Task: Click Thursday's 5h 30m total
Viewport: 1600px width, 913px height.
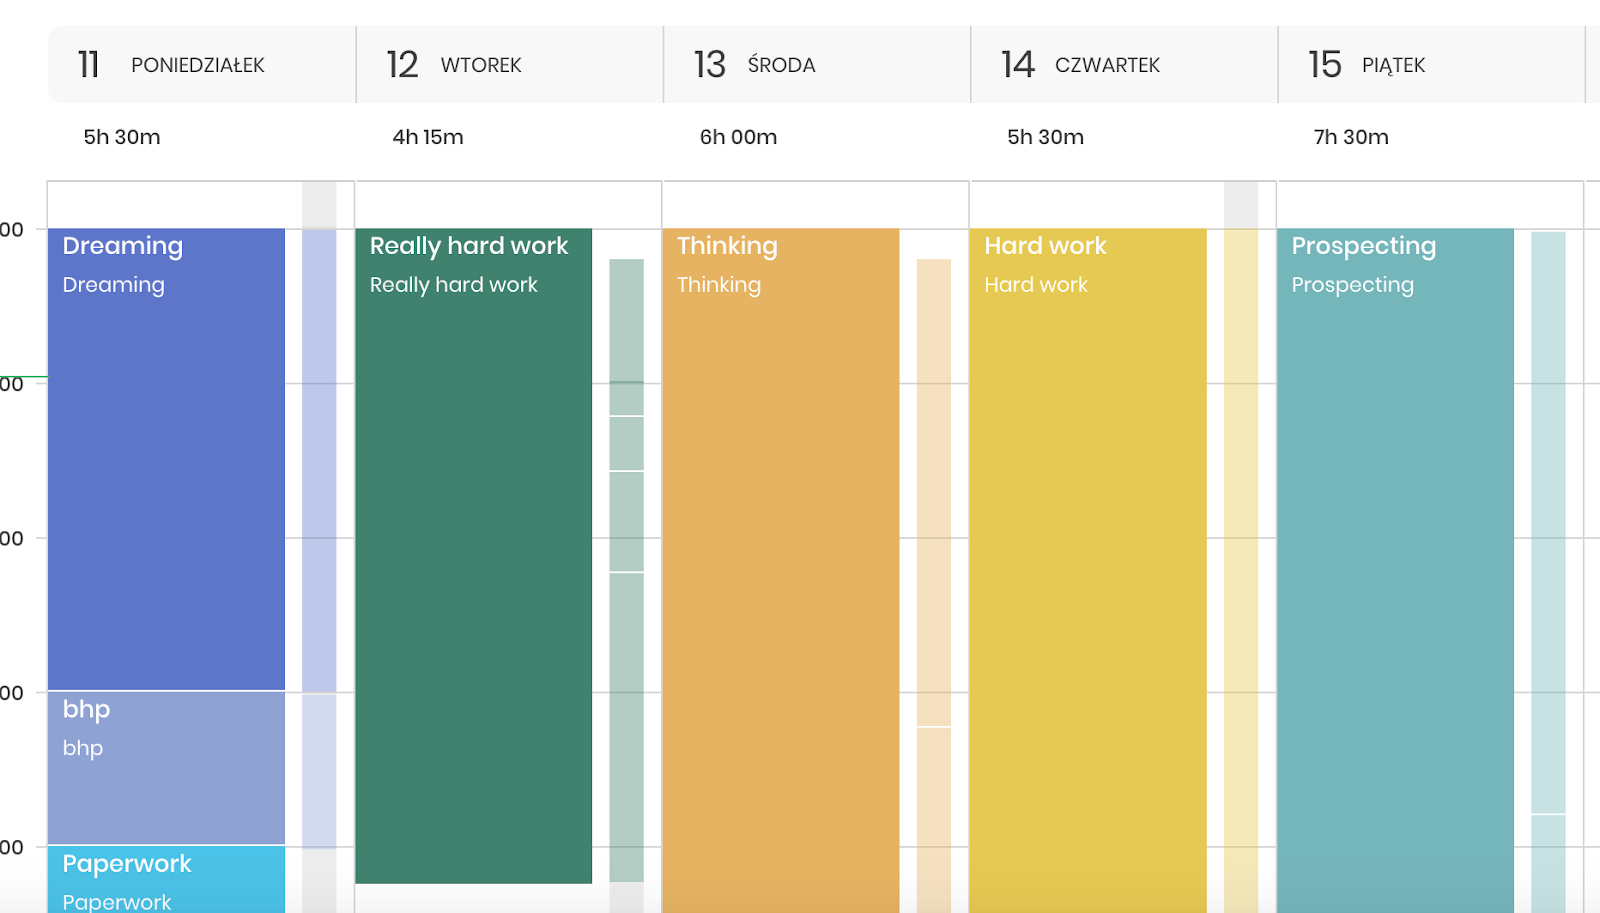Action: [1045, 137]
